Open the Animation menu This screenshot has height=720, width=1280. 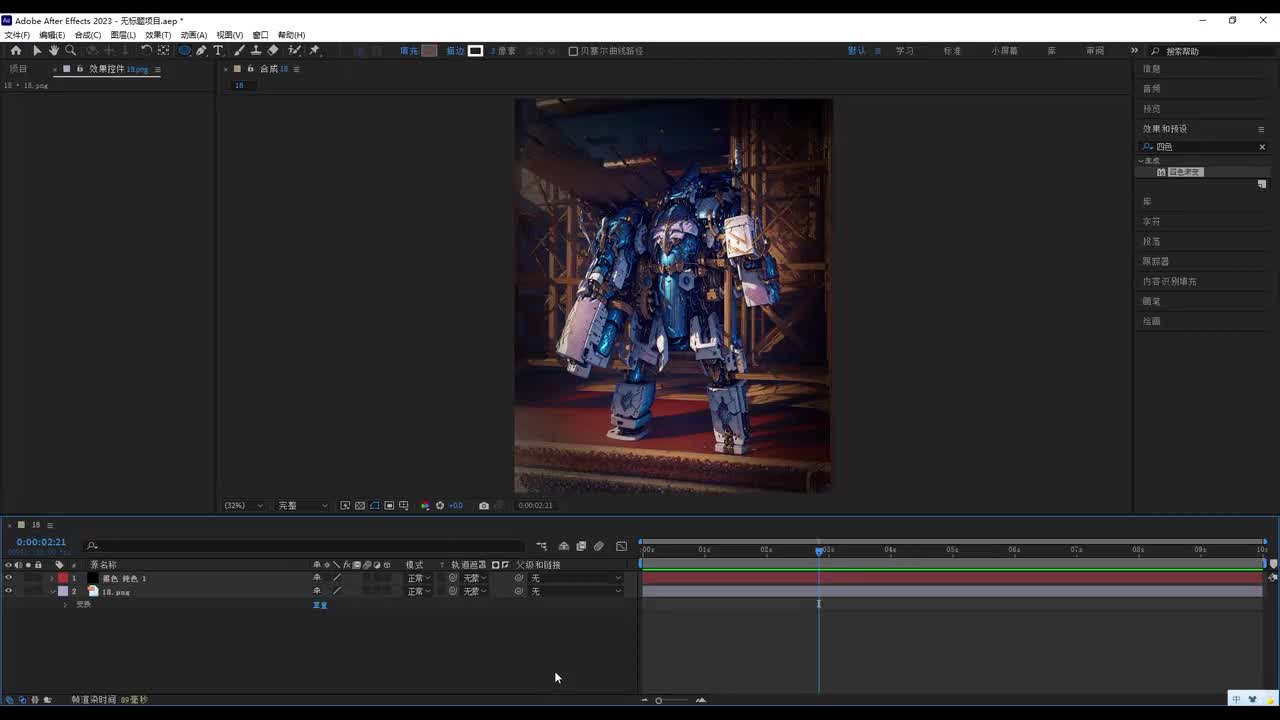coord(194,35)
